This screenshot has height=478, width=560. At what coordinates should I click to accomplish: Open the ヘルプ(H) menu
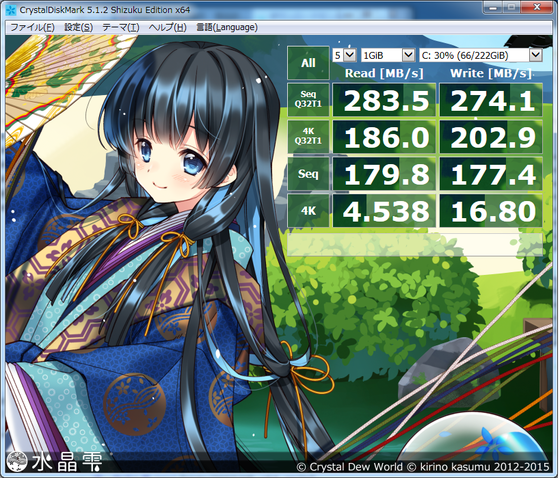point(168,27)
